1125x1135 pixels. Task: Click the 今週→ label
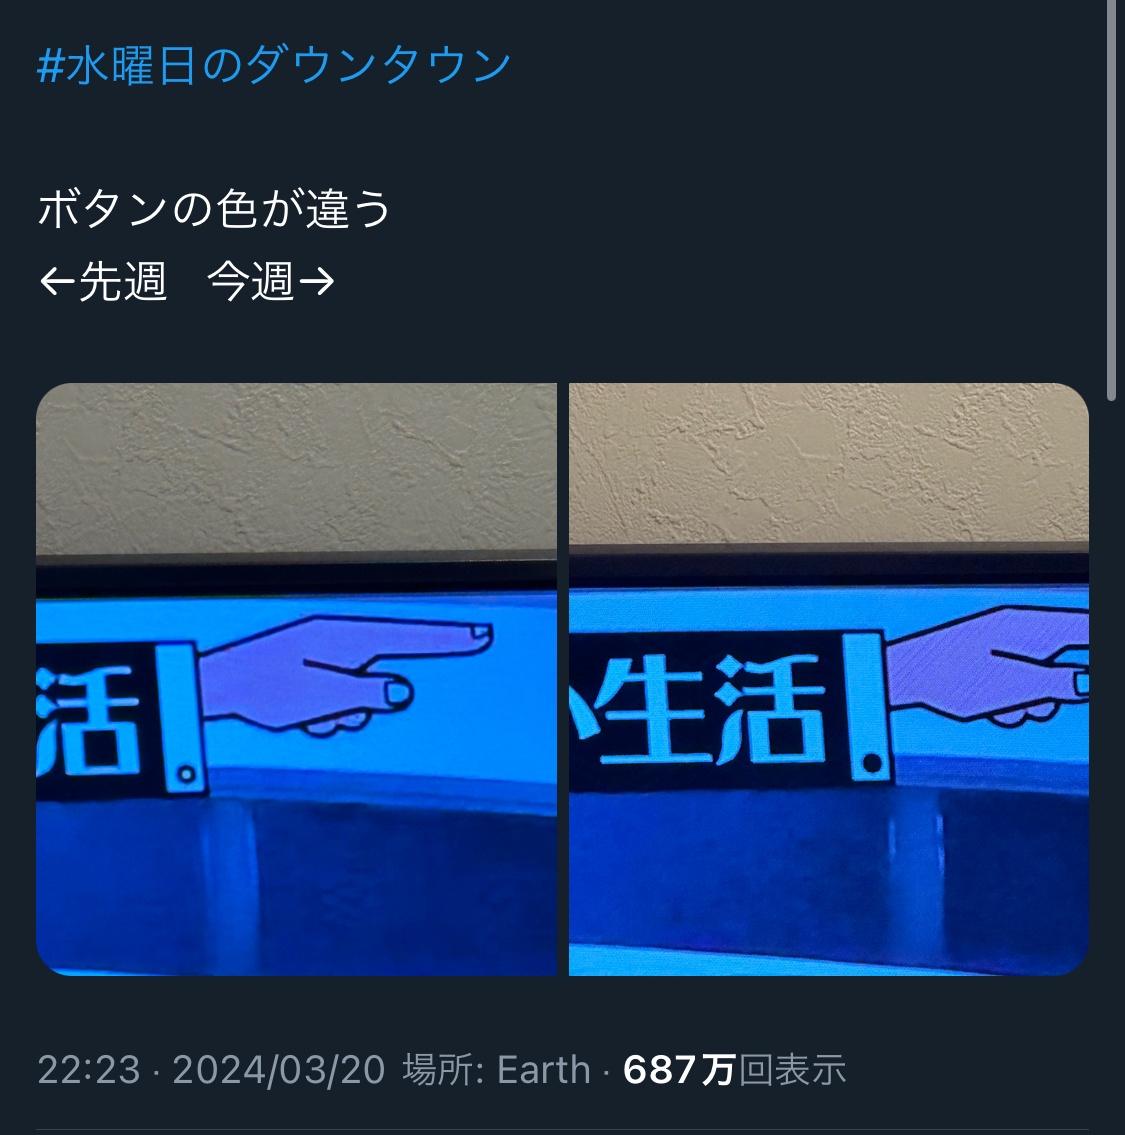271,282
